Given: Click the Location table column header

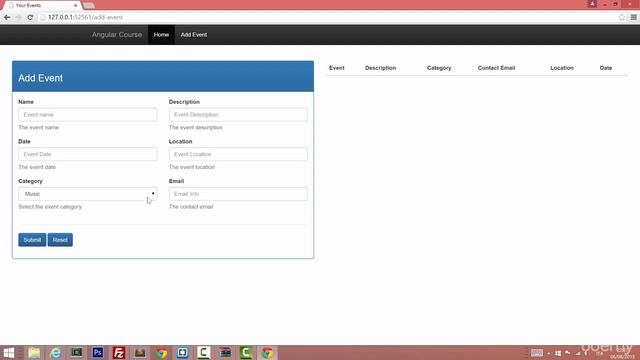Looking at the screenshot, I should tap(562, 68).
